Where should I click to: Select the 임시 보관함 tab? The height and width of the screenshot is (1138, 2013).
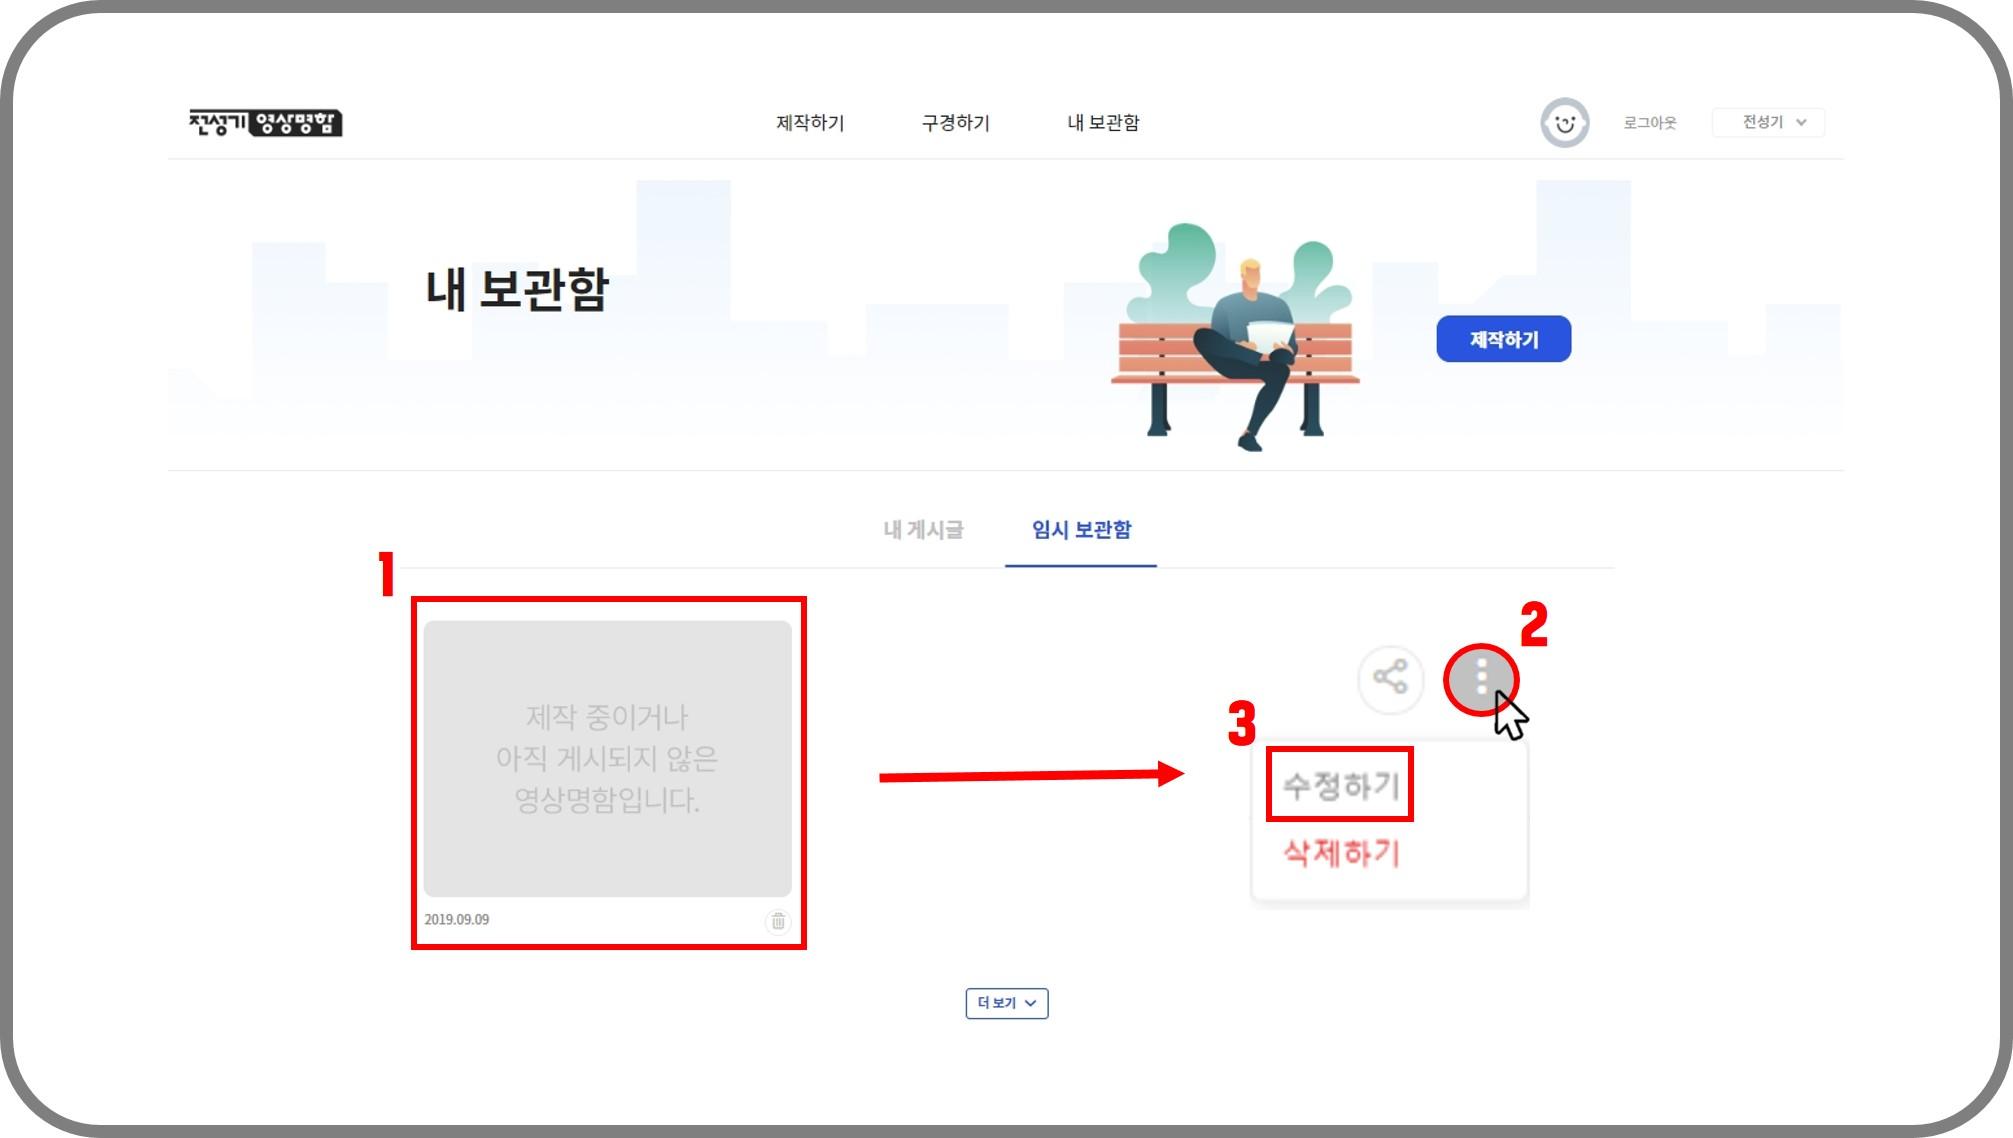pos(1081,530)
